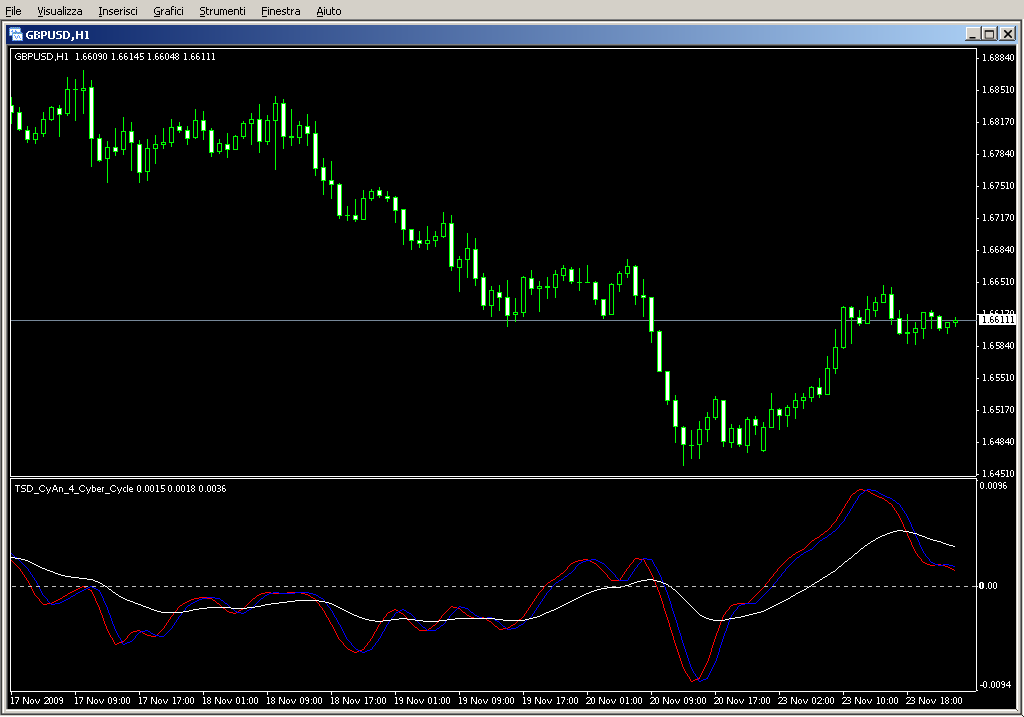Click the 19 Nov 17:00 time axis label

pos(550,701)
